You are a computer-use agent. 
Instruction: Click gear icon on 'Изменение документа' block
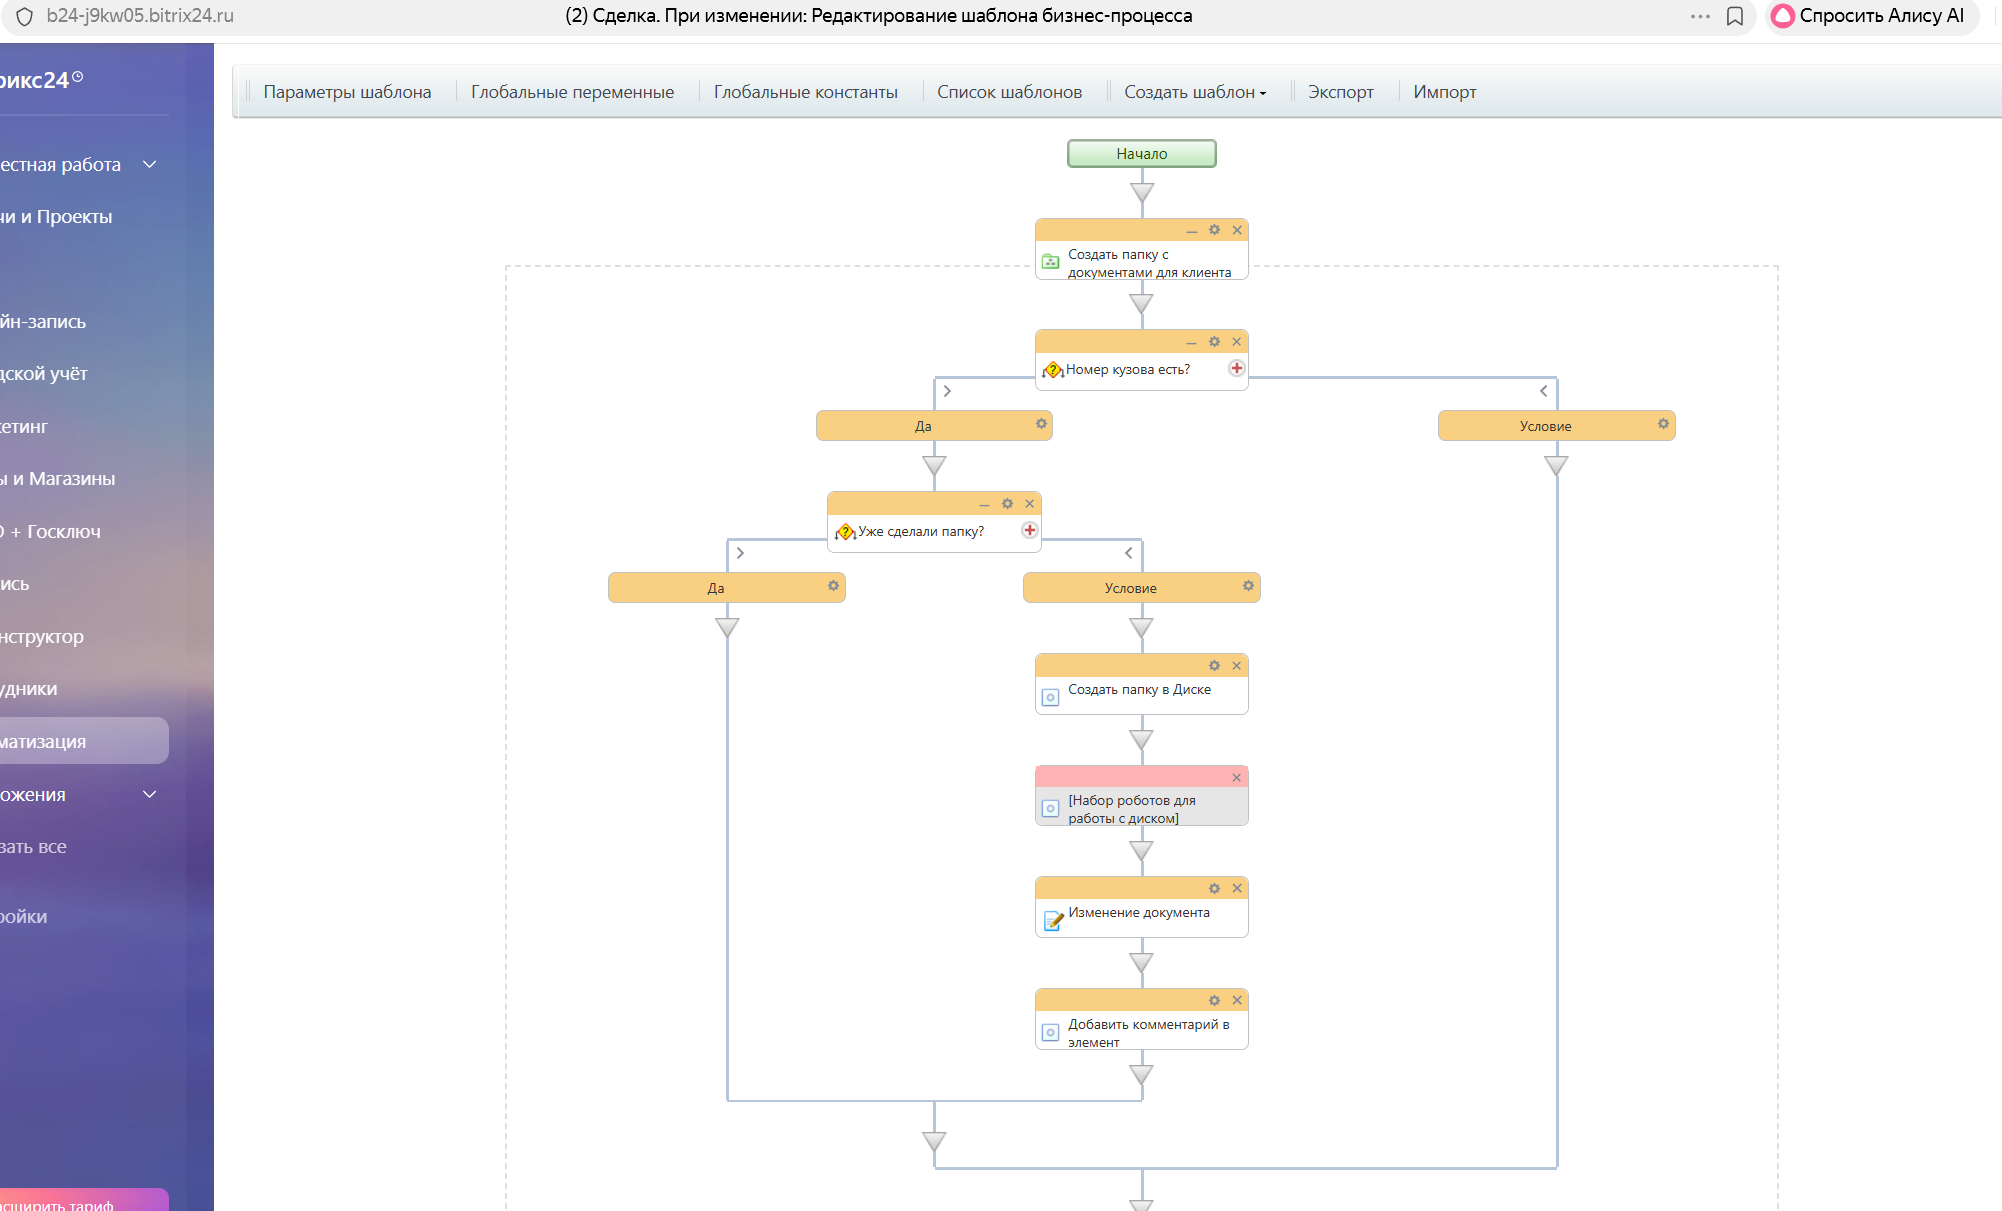(x=1214, y=889)
